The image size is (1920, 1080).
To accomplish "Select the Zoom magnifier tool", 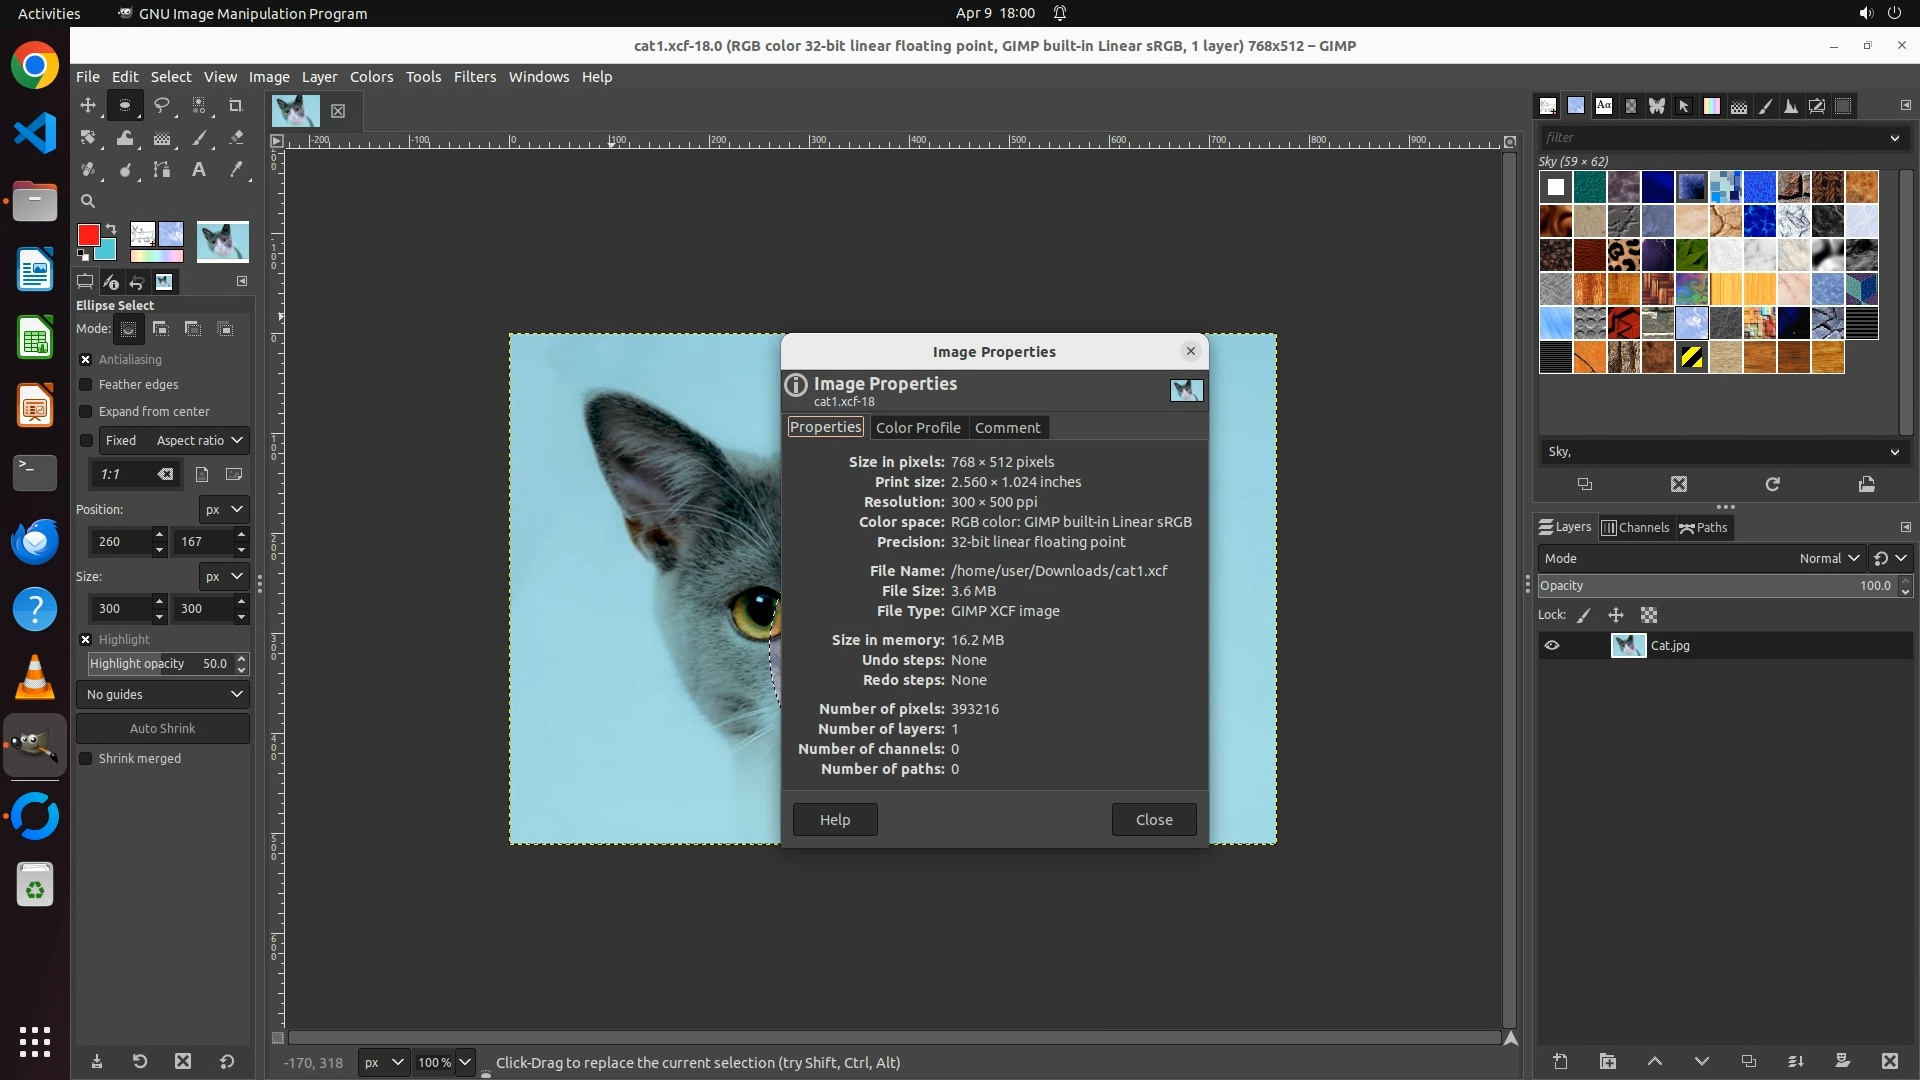I will (x=88, y=201).
